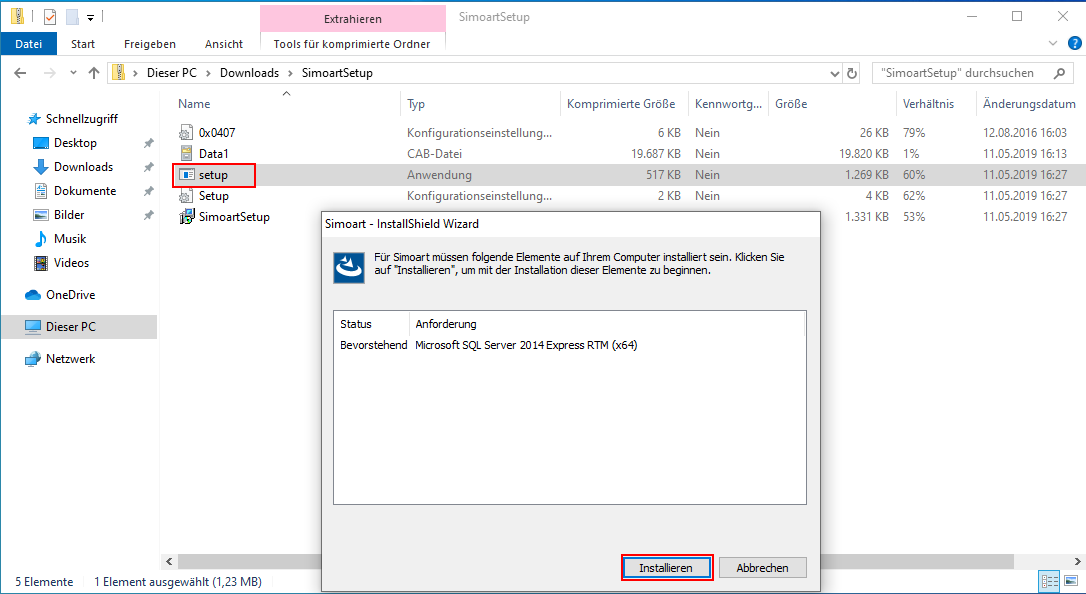The height and width of the screenshot is (594, 1086).
Task: Select the SimoartSetup installer file
Action: [233, 217]
